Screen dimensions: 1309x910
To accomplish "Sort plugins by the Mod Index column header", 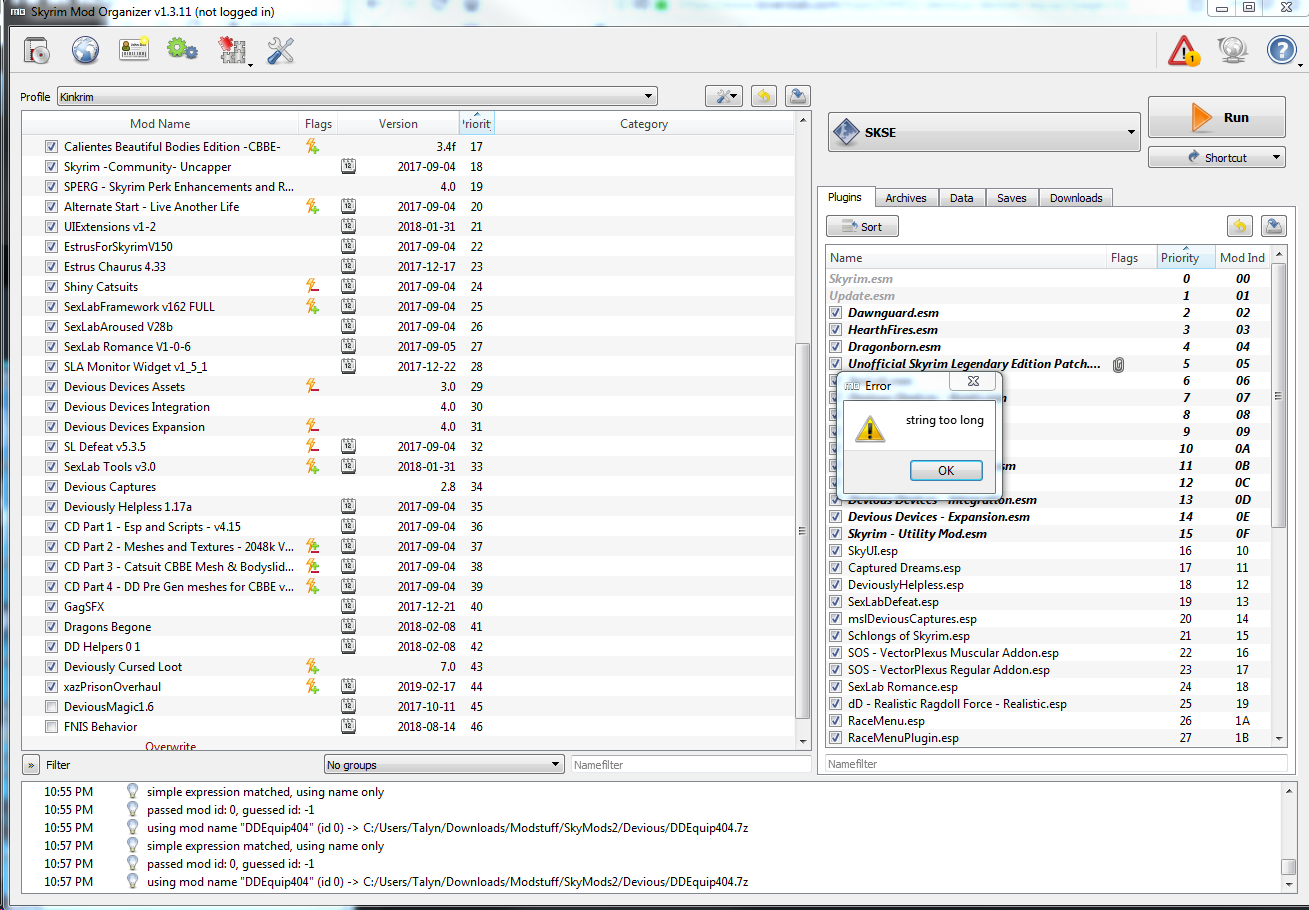I will [1242, 258].
